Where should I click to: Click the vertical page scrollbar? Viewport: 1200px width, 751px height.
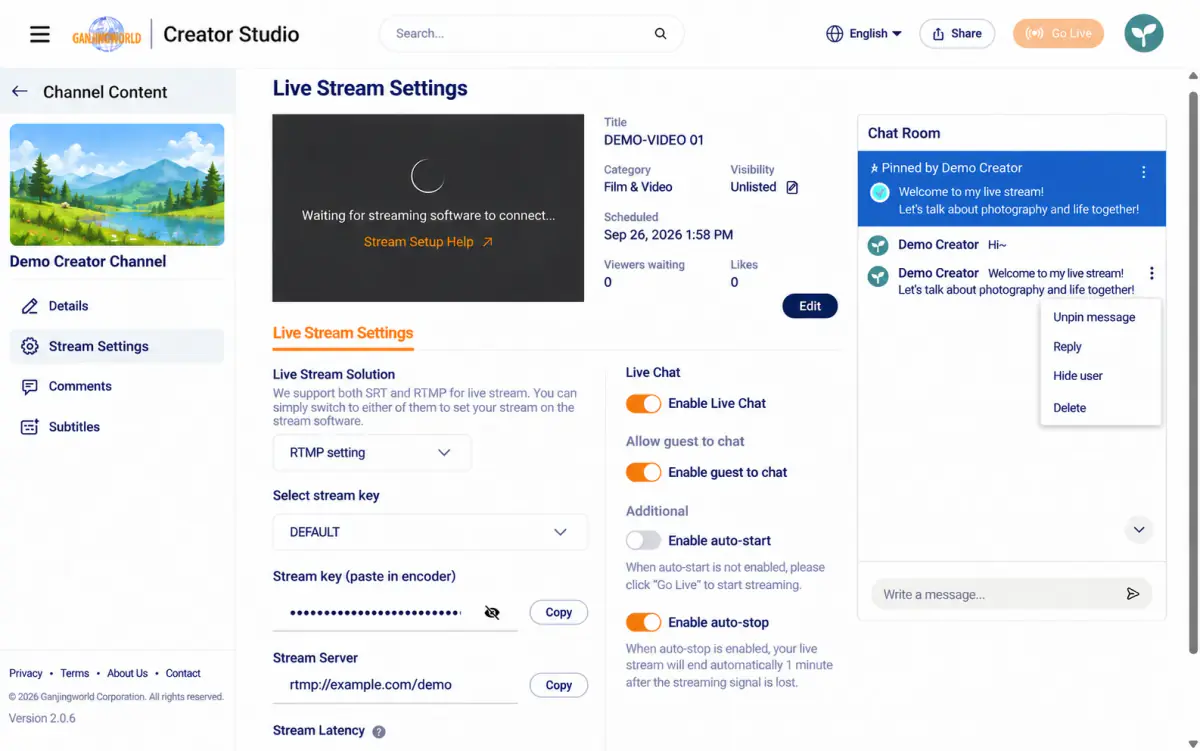point(1192,372)
